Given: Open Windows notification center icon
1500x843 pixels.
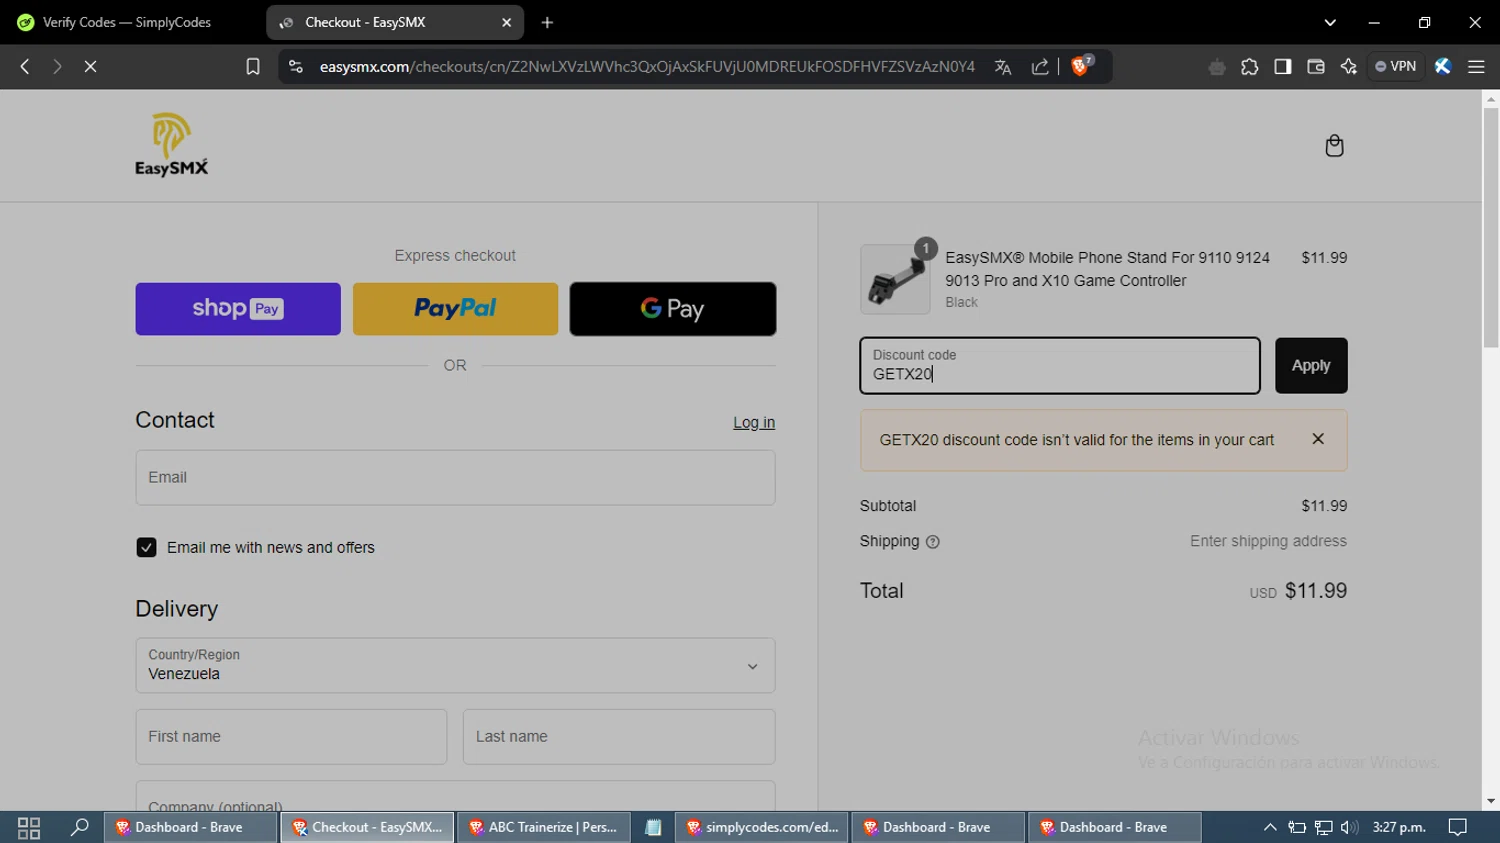Looking at the screenshot, I should tap(1458, 828).
